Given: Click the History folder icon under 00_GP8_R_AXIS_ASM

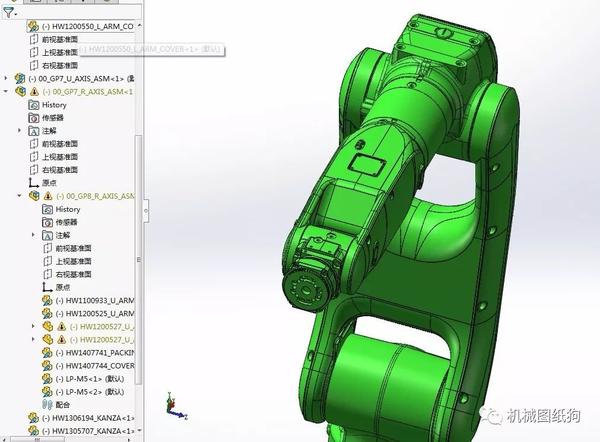Looking at the screenshot, I should [47, 209].
